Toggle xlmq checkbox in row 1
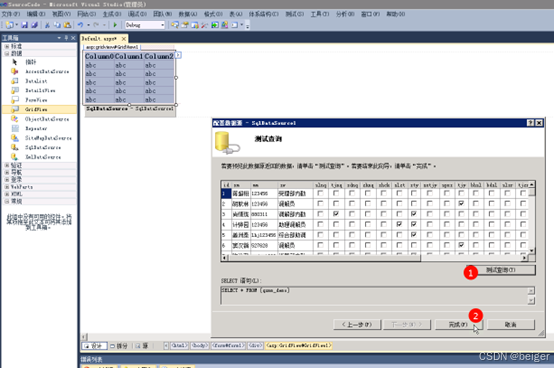This screenshot has width=554, height=368. click(x=320, y=193)
